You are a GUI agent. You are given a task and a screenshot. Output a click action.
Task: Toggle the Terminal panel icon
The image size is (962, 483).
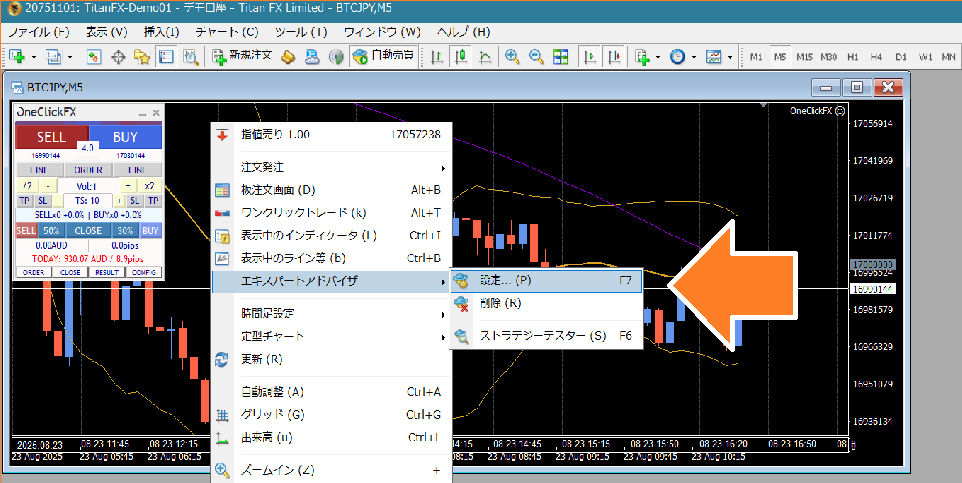pyautogui.click(x=166, y=57)
